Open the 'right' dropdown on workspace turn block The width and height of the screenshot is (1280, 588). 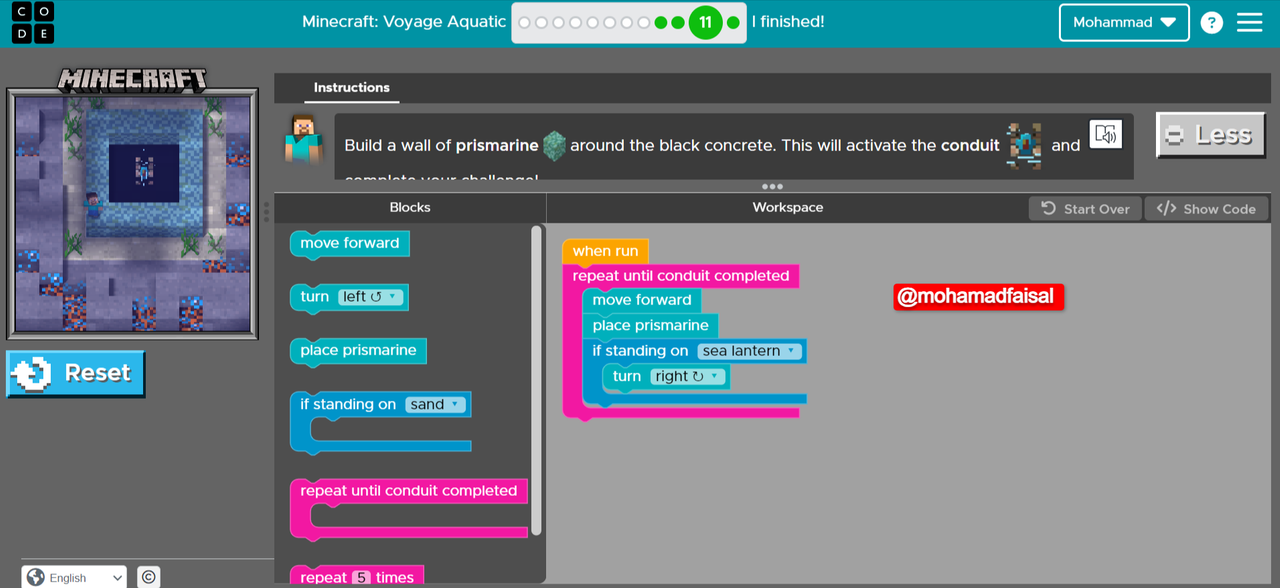pos(687,377)
